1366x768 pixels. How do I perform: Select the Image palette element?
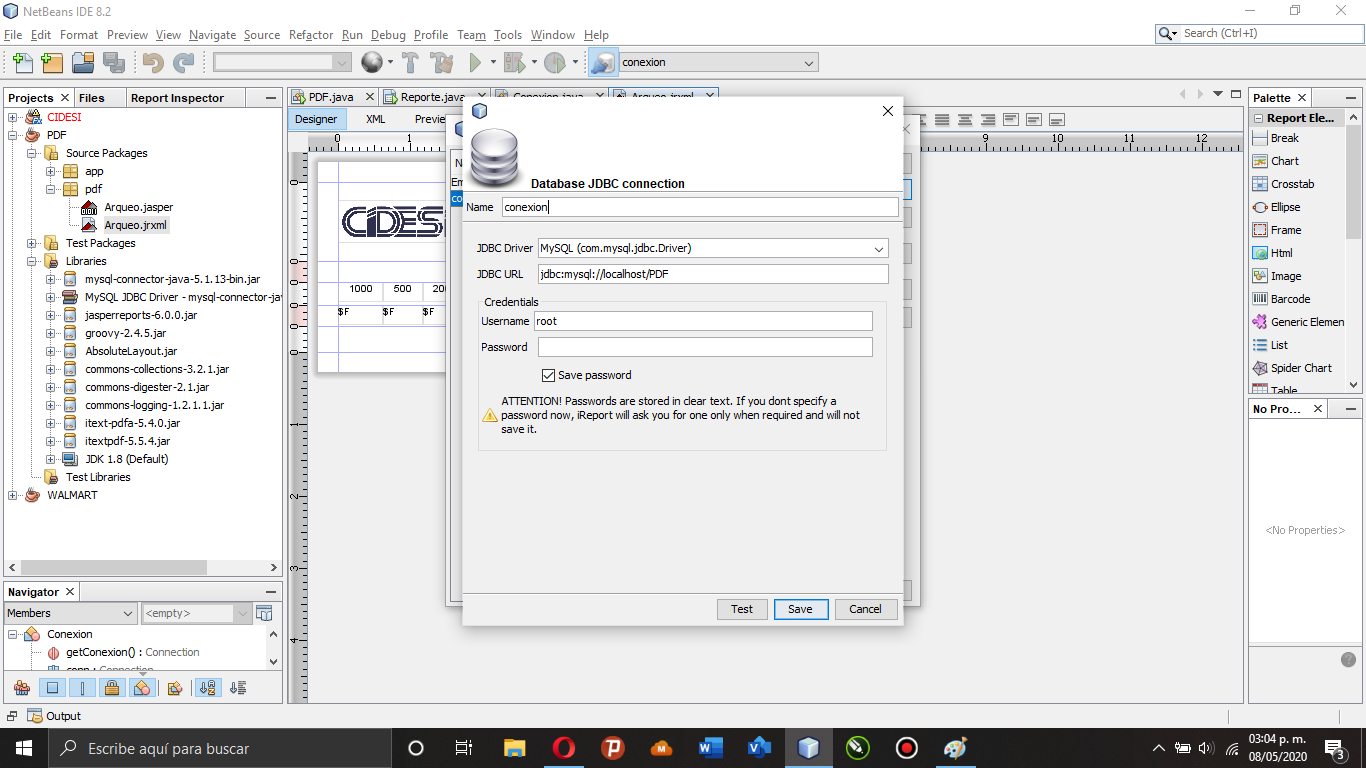[x=1277, y=276]
